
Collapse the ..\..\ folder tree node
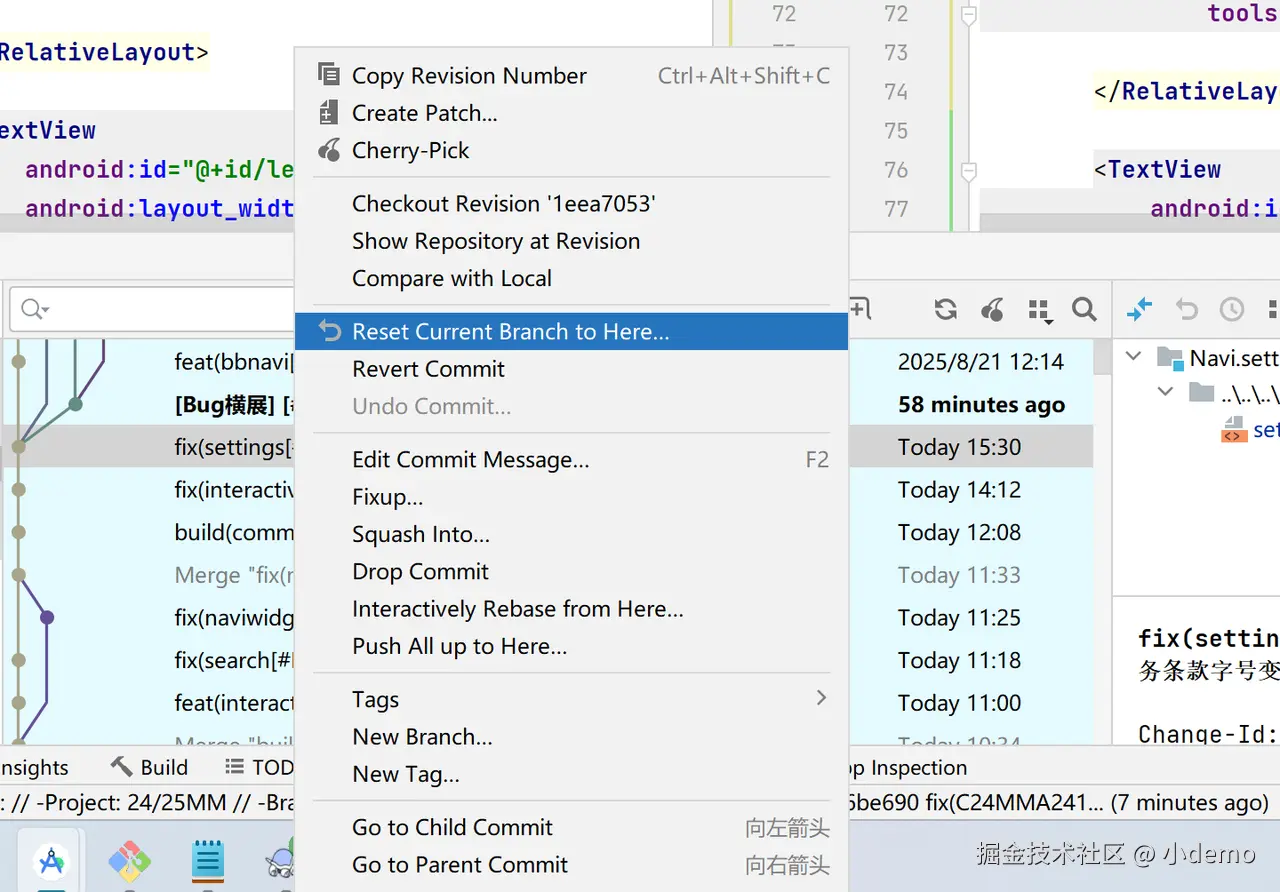[1166, 392]
